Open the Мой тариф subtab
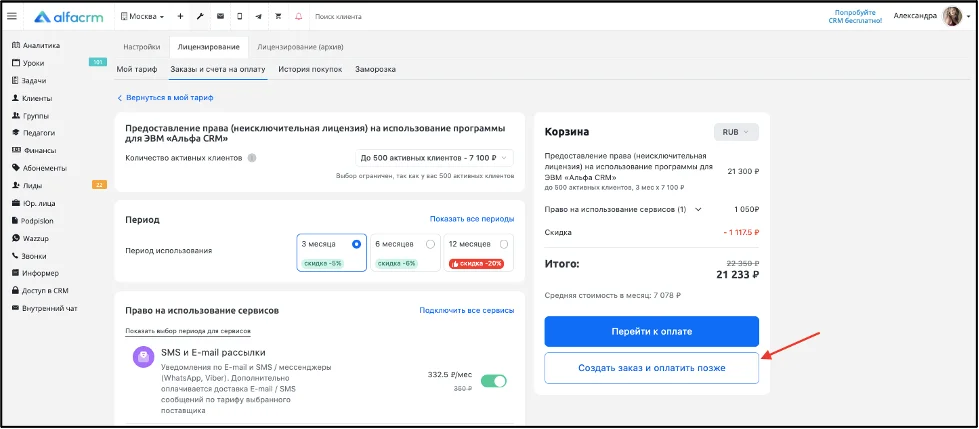 point(137,69)
